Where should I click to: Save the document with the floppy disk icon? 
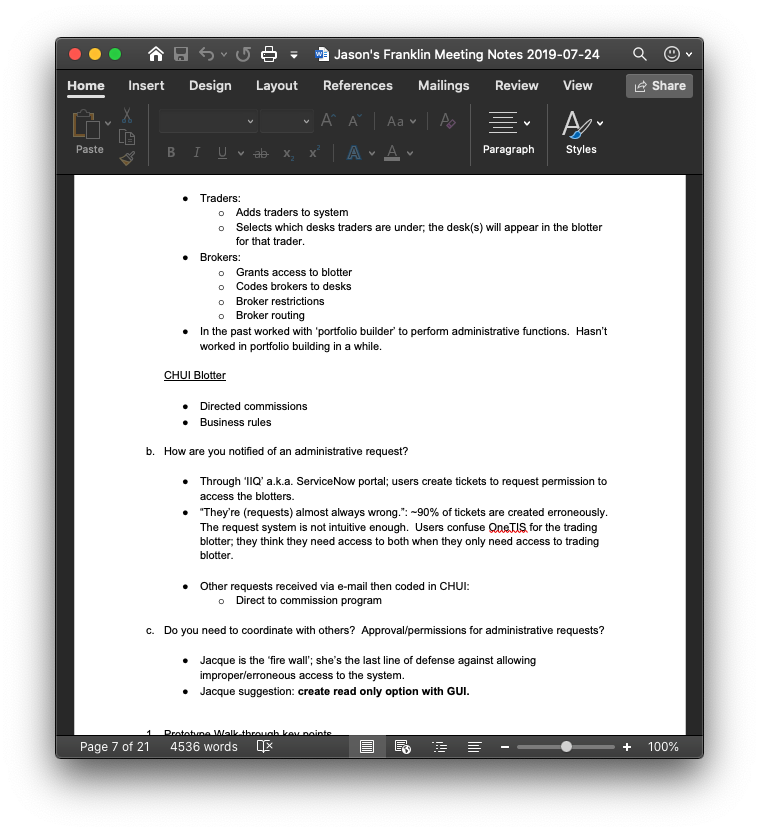point(181,54)
